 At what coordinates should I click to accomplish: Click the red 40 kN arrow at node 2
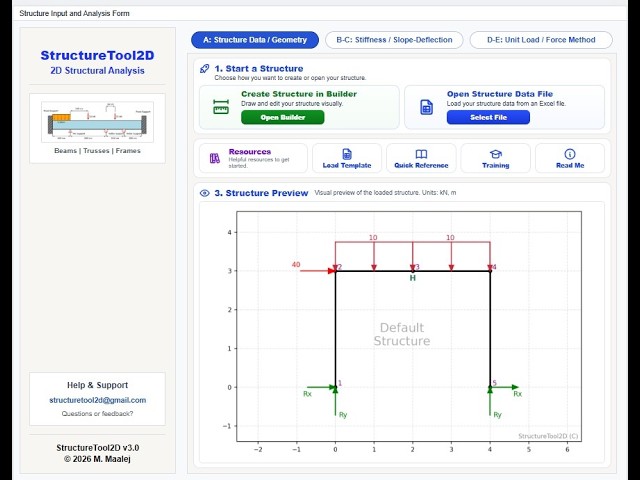point(318,271)
